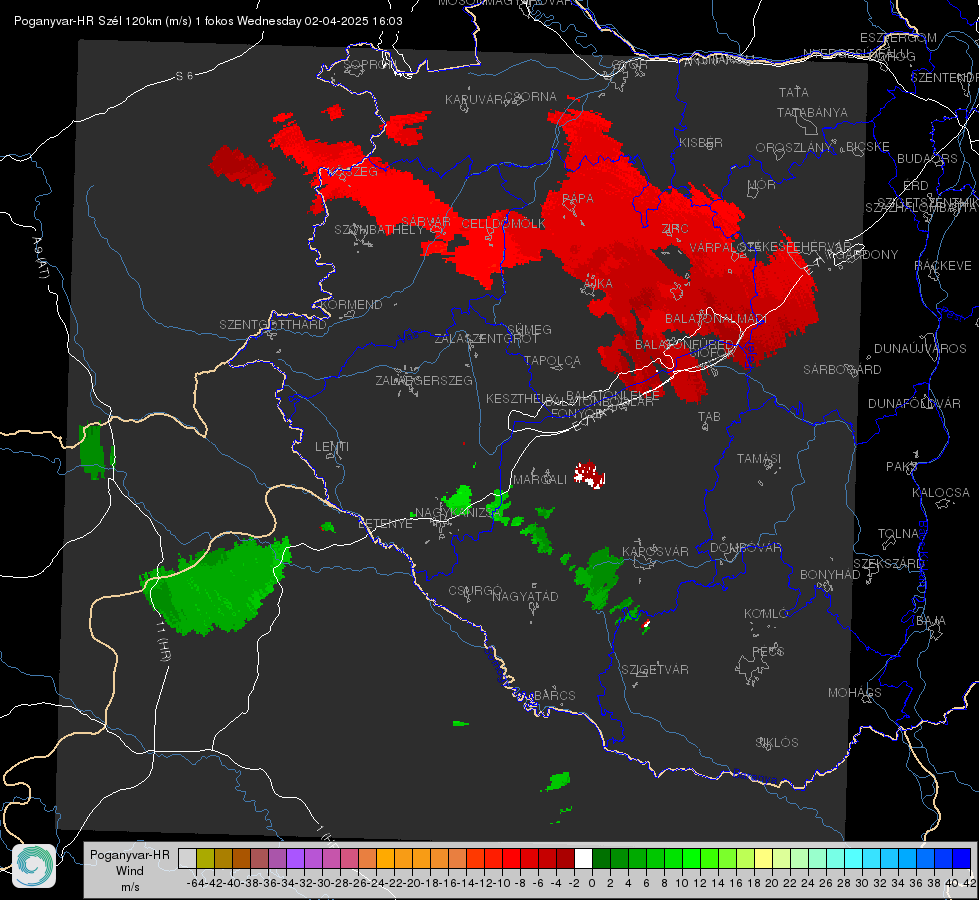Click the CELLDÖMÖLK label
The height and width of the screenshot is (900, 979).
(503, 224)
